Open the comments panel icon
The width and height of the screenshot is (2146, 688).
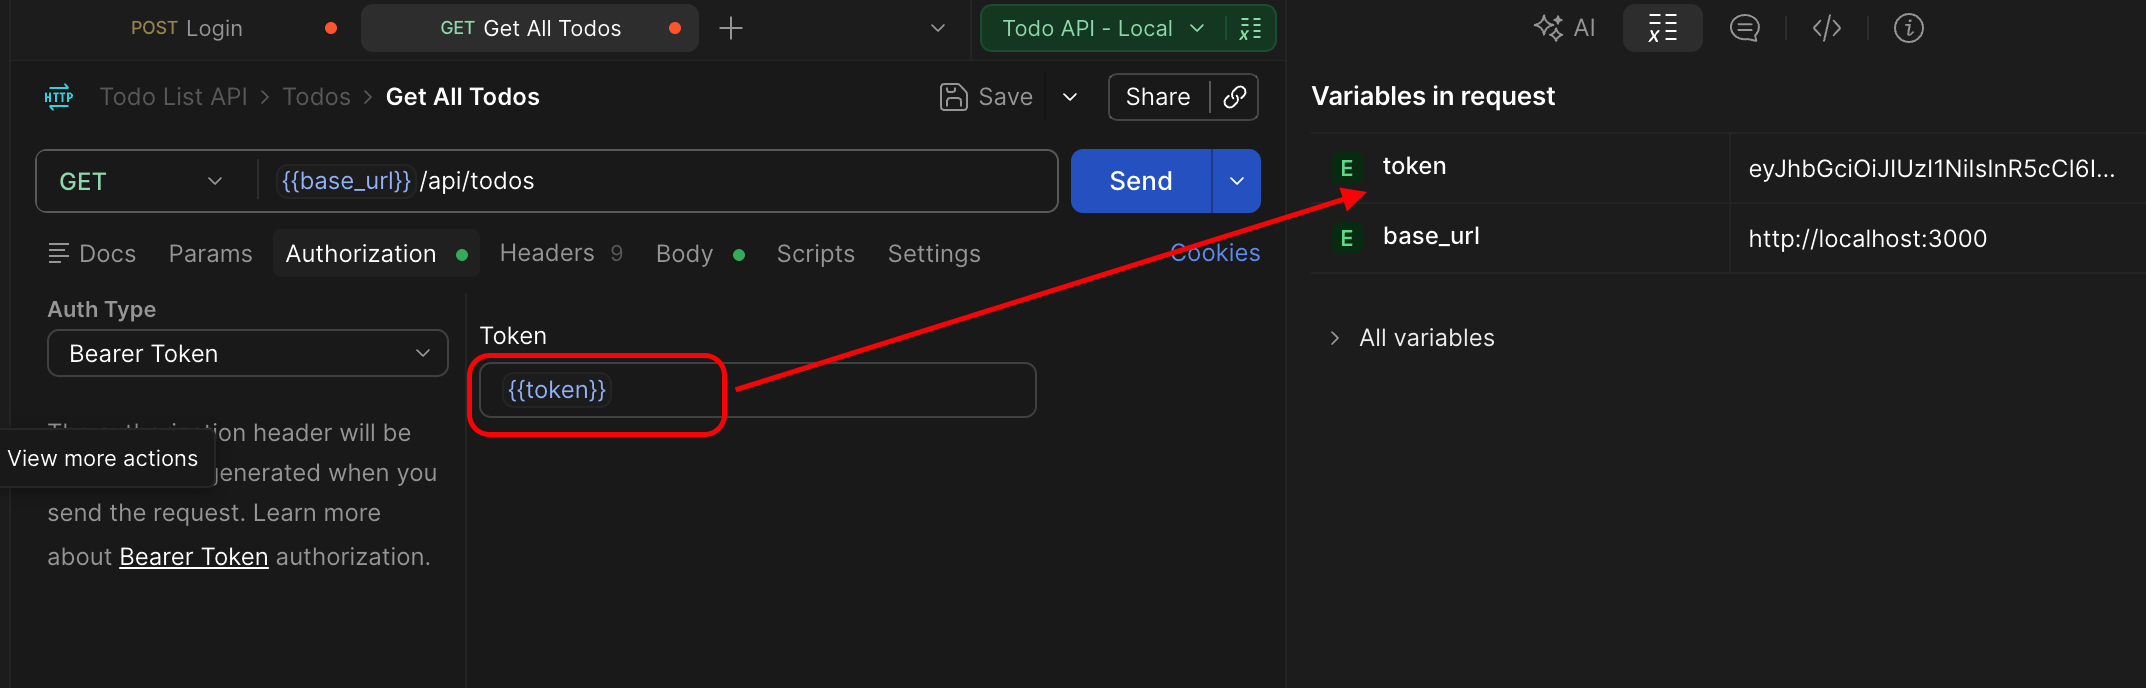point(1745,28)
